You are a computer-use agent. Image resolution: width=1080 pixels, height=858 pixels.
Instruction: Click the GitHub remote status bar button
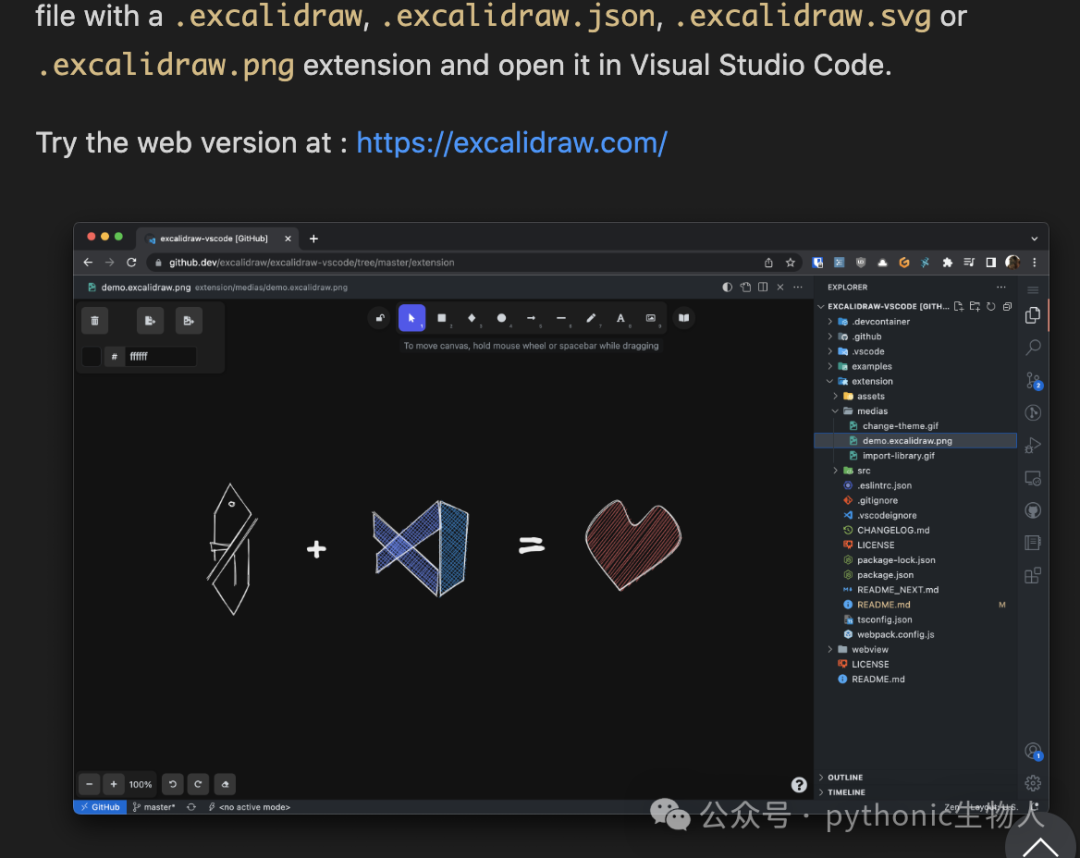click(101, 807)
